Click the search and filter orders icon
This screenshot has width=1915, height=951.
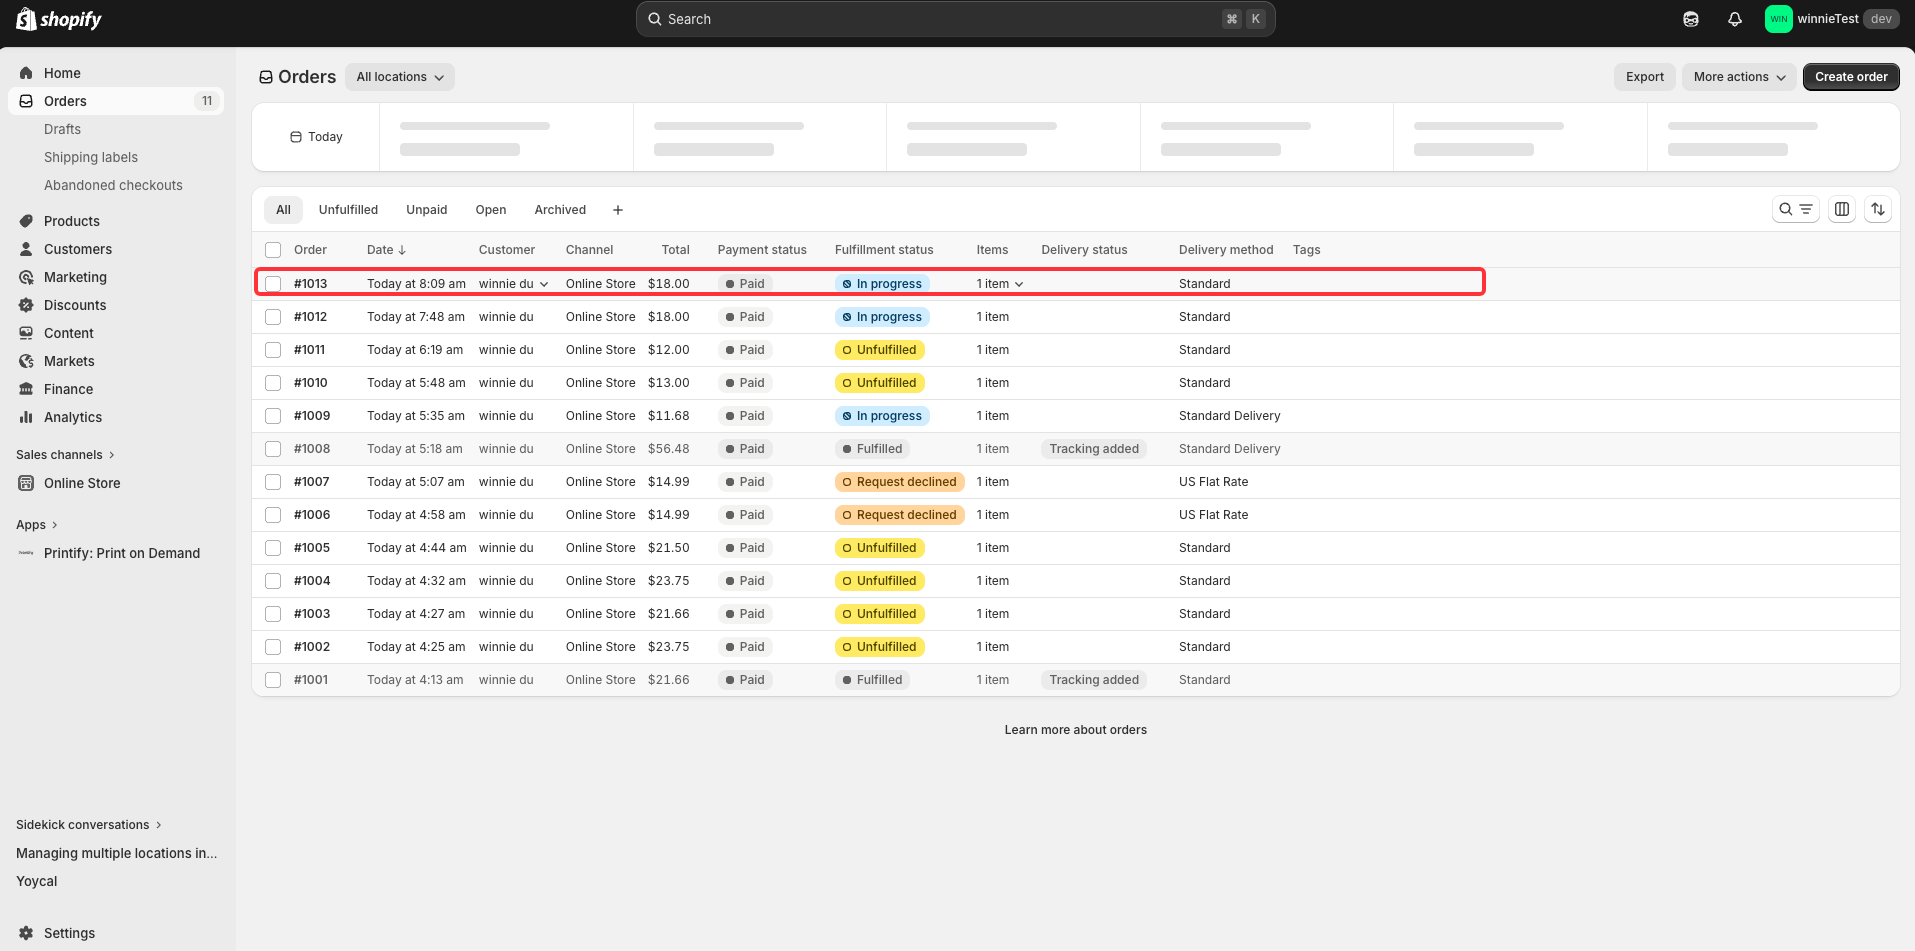click(1795, 209)
